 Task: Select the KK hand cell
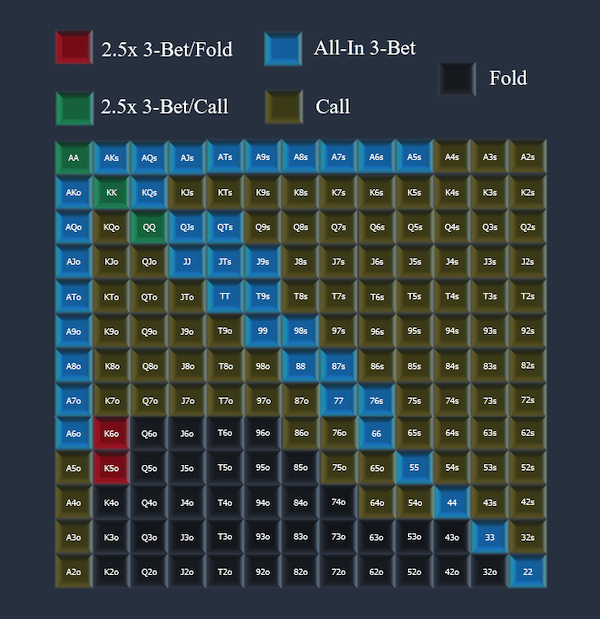pos(112,192)
